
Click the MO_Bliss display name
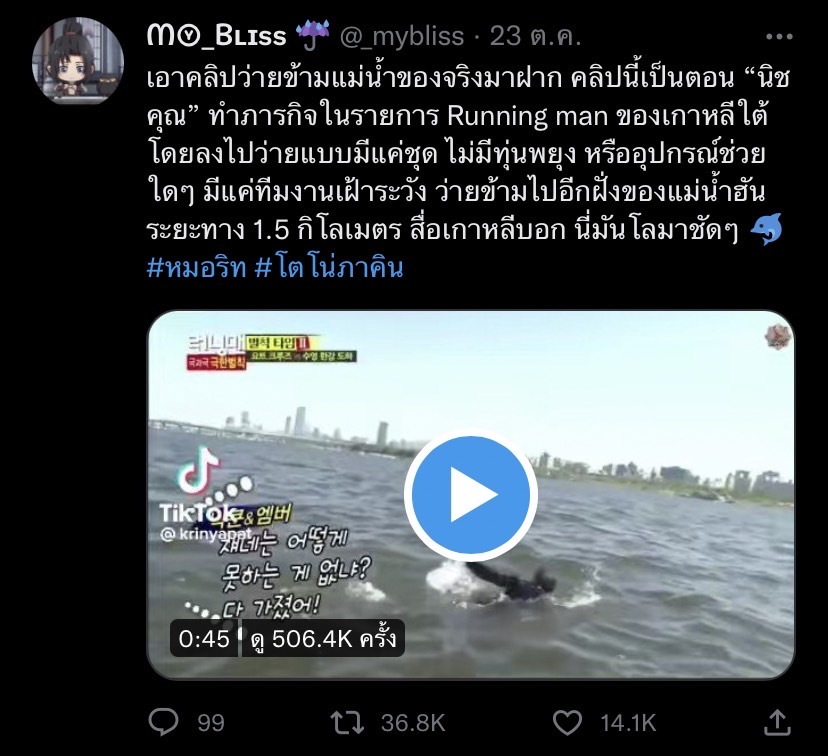pos(217,36)
